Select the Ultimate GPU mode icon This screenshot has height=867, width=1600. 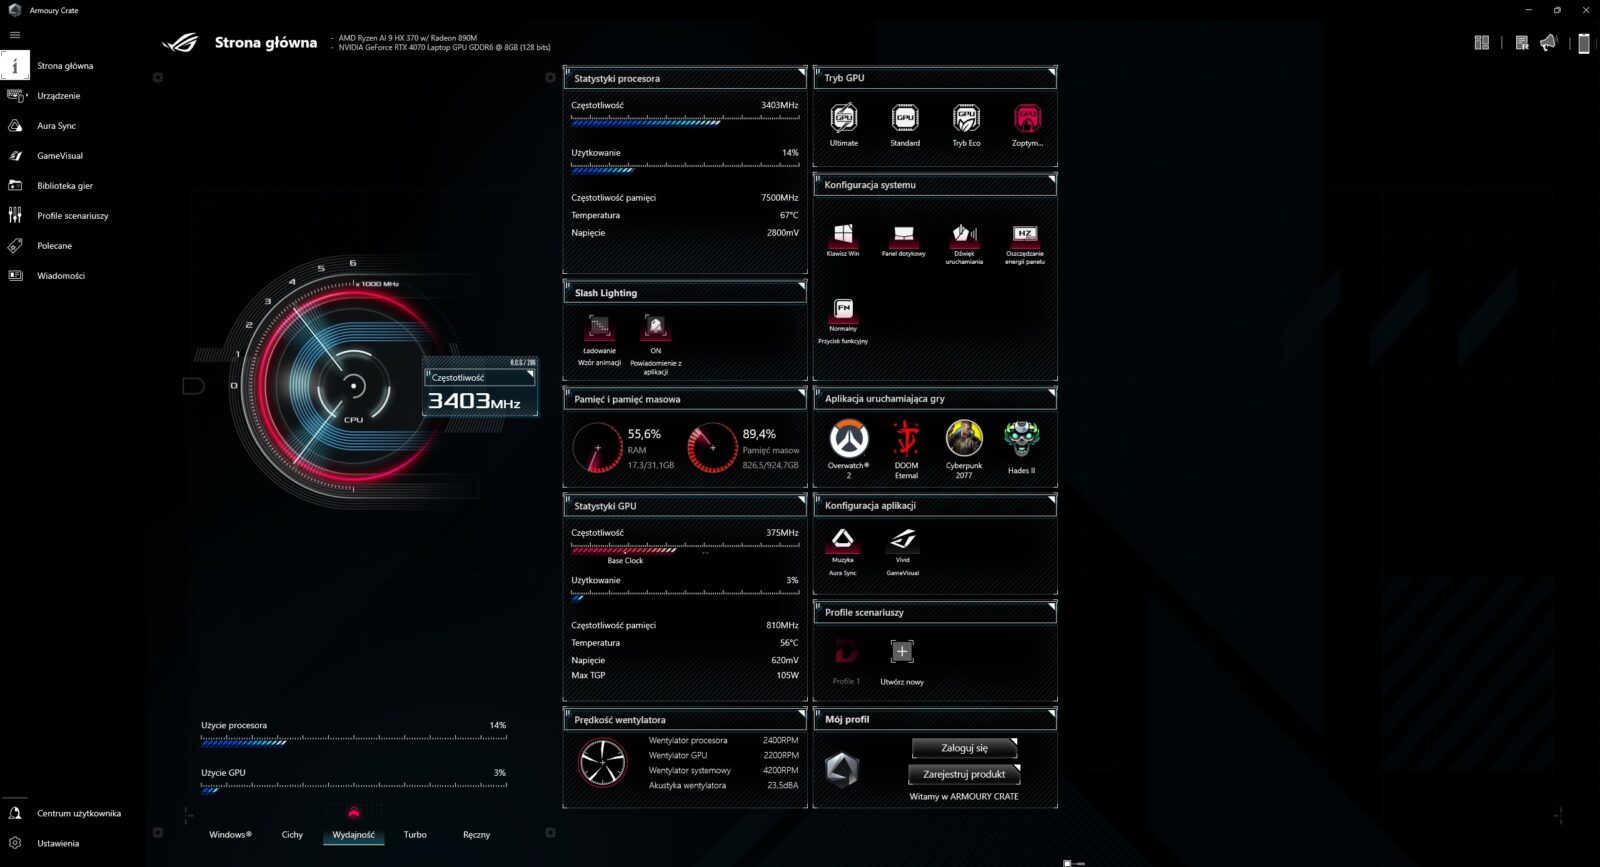click(843, 119)
